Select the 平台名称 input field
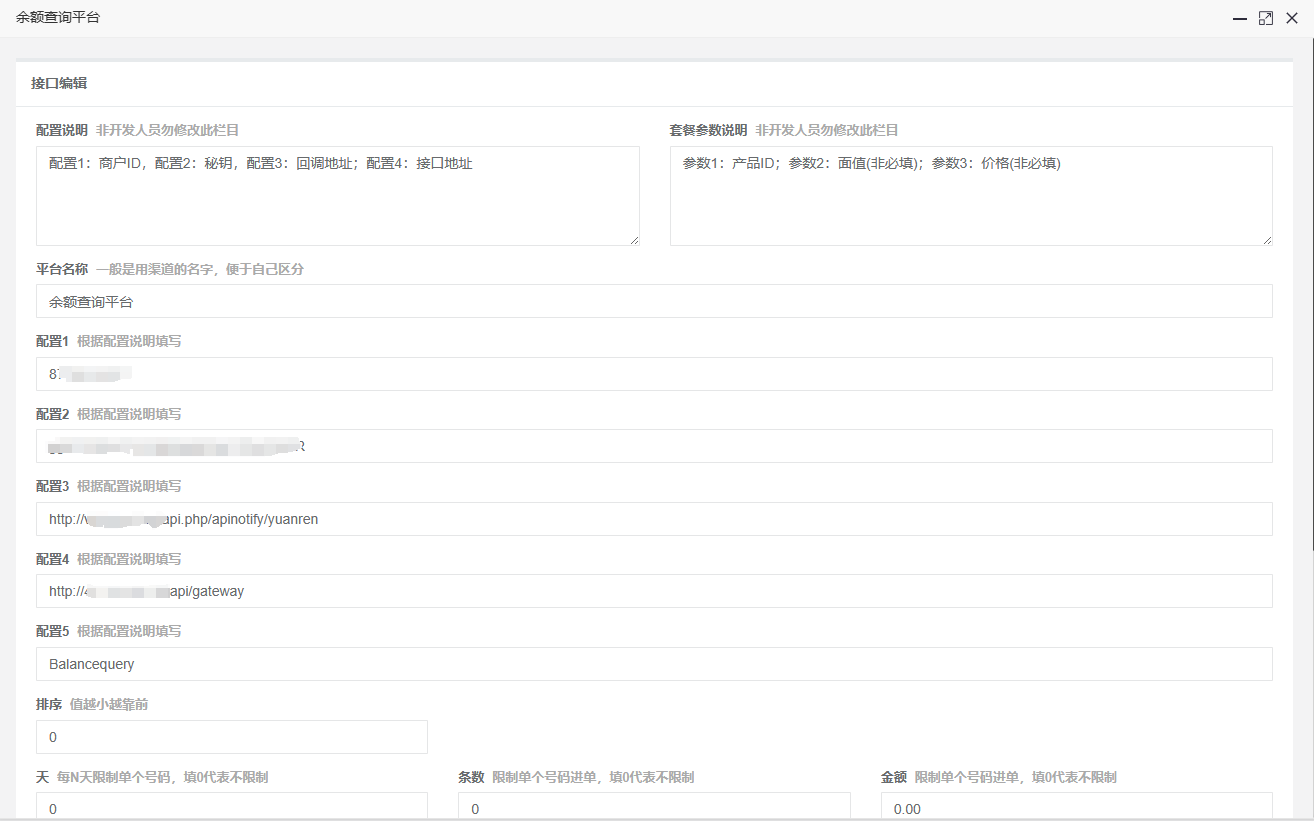This screenshot has width=1314, height=821. coord(654,301)
